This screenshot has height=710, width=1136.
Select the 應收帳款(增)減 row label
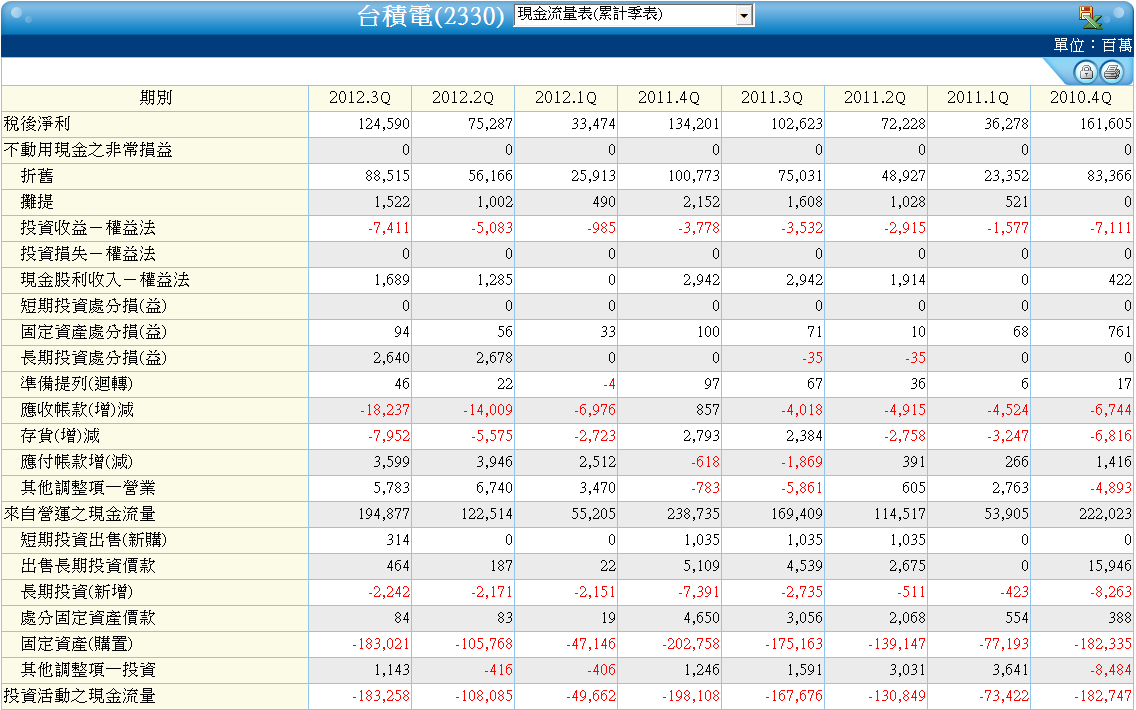click(x=77, y=410)
